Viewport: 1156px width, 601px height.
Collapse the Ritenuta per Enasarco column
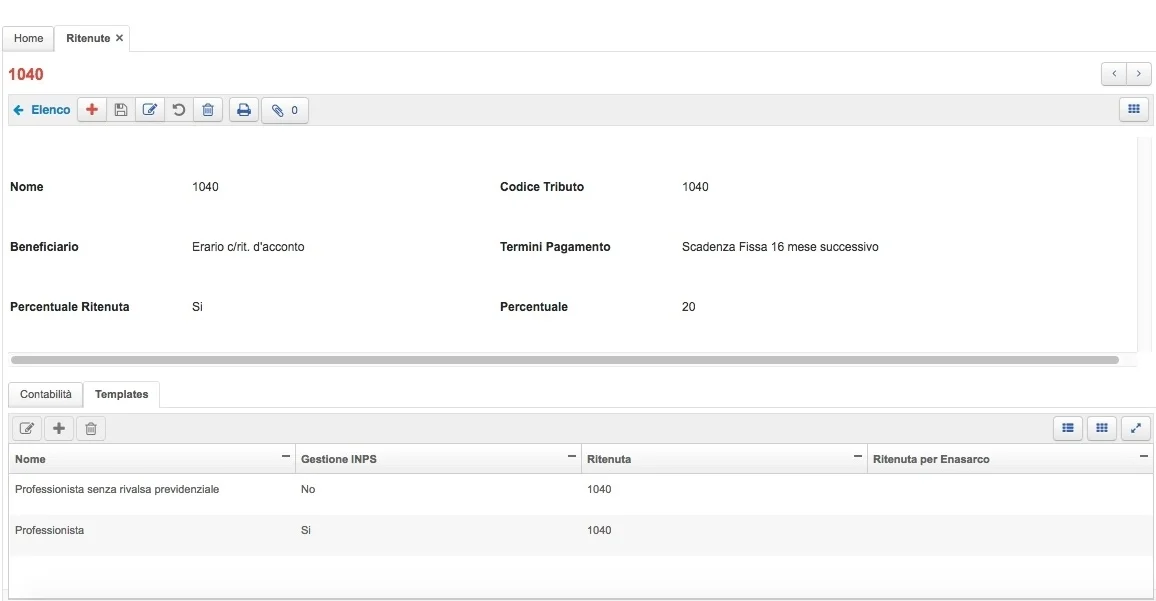click(1143, 456)
